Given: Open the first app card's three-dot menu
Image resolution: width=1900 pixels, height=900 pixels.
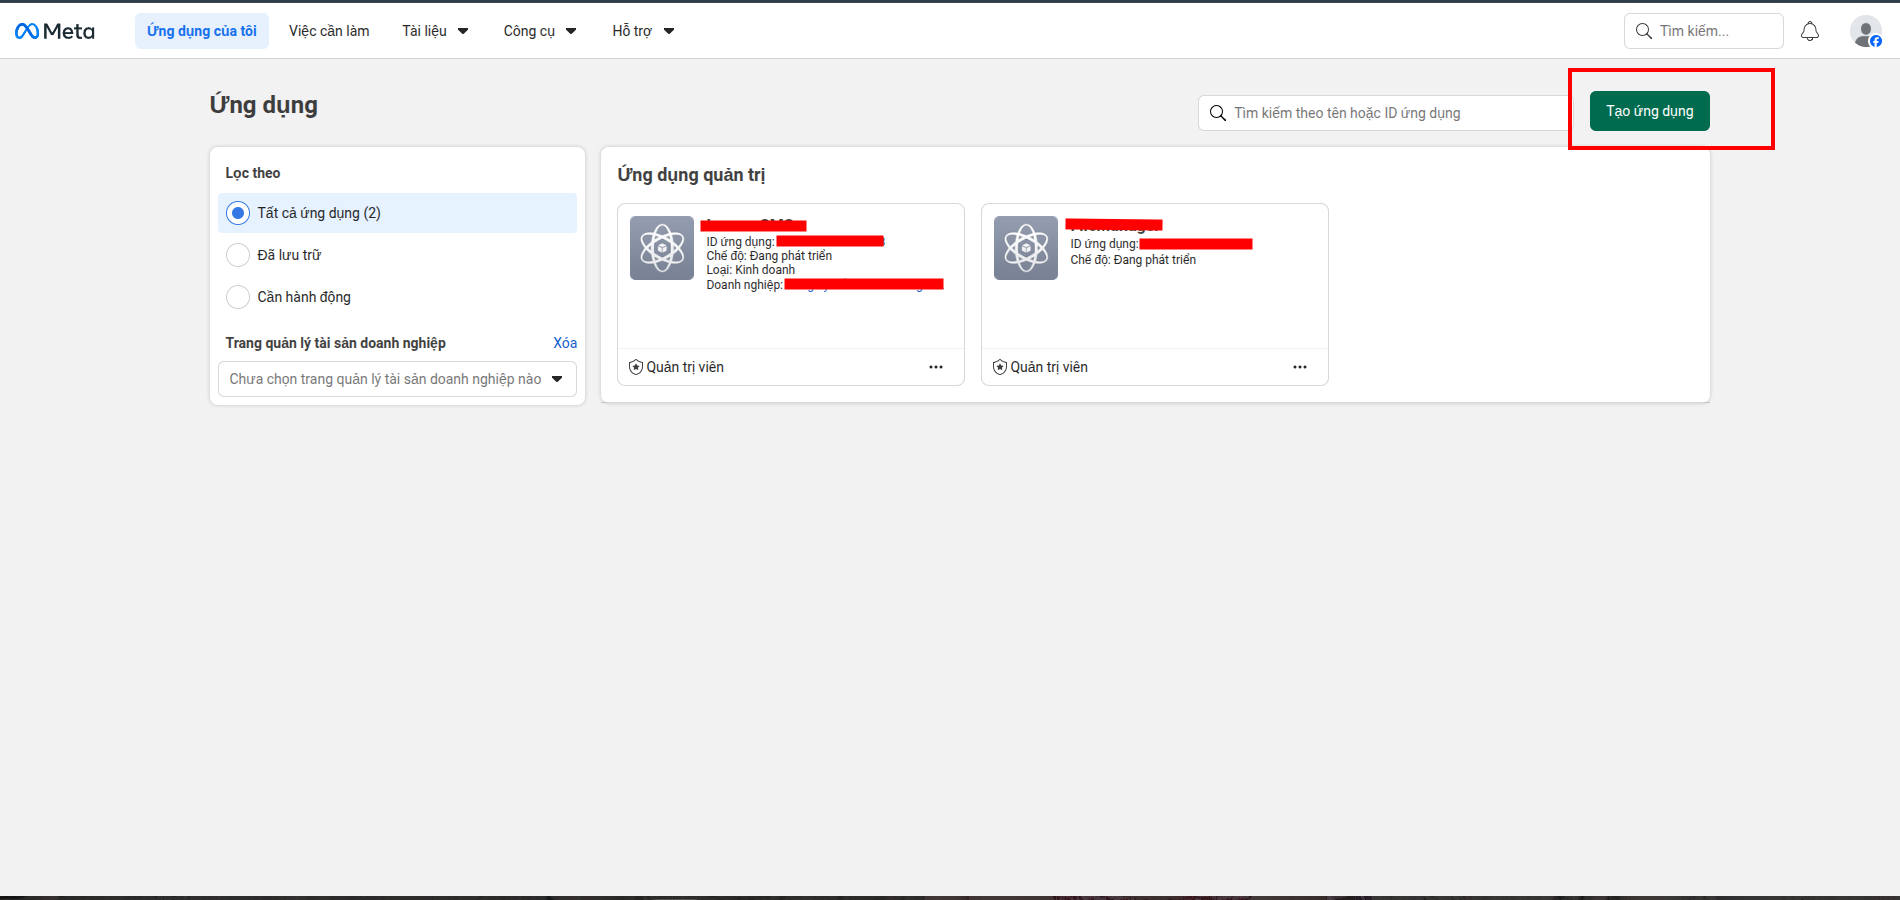Looking at the screenshot, I should point(935,367).
